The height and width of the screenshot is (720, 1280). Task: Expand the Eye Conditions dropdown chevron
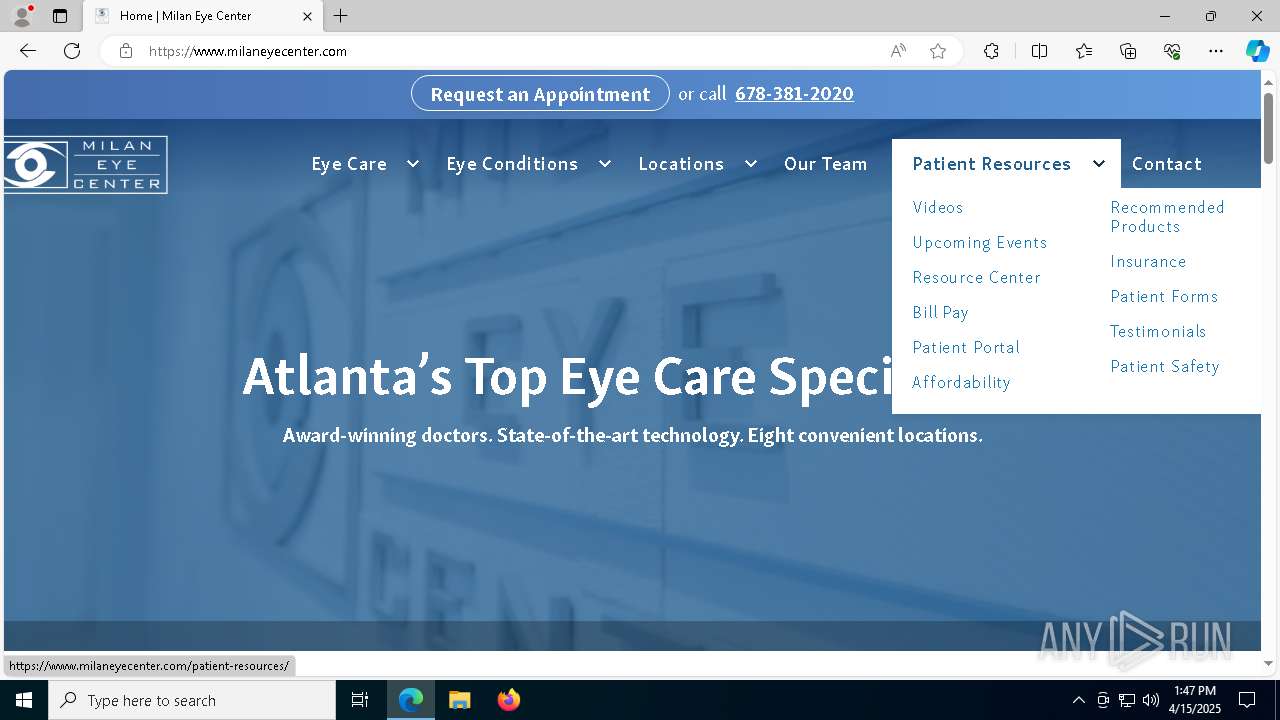[x=604, y=164]
